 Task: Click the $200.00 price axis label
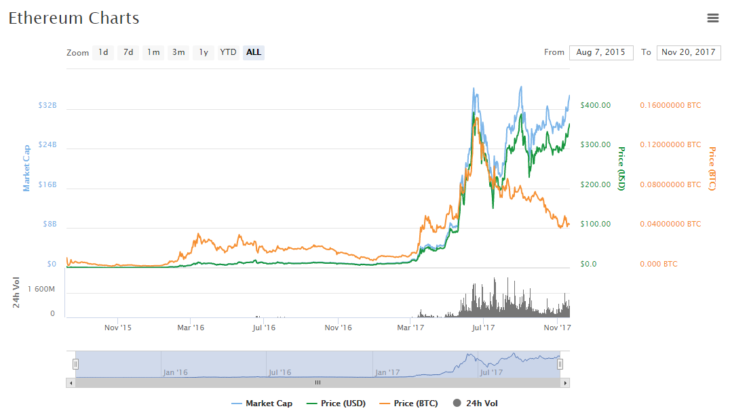pos(595,184)
